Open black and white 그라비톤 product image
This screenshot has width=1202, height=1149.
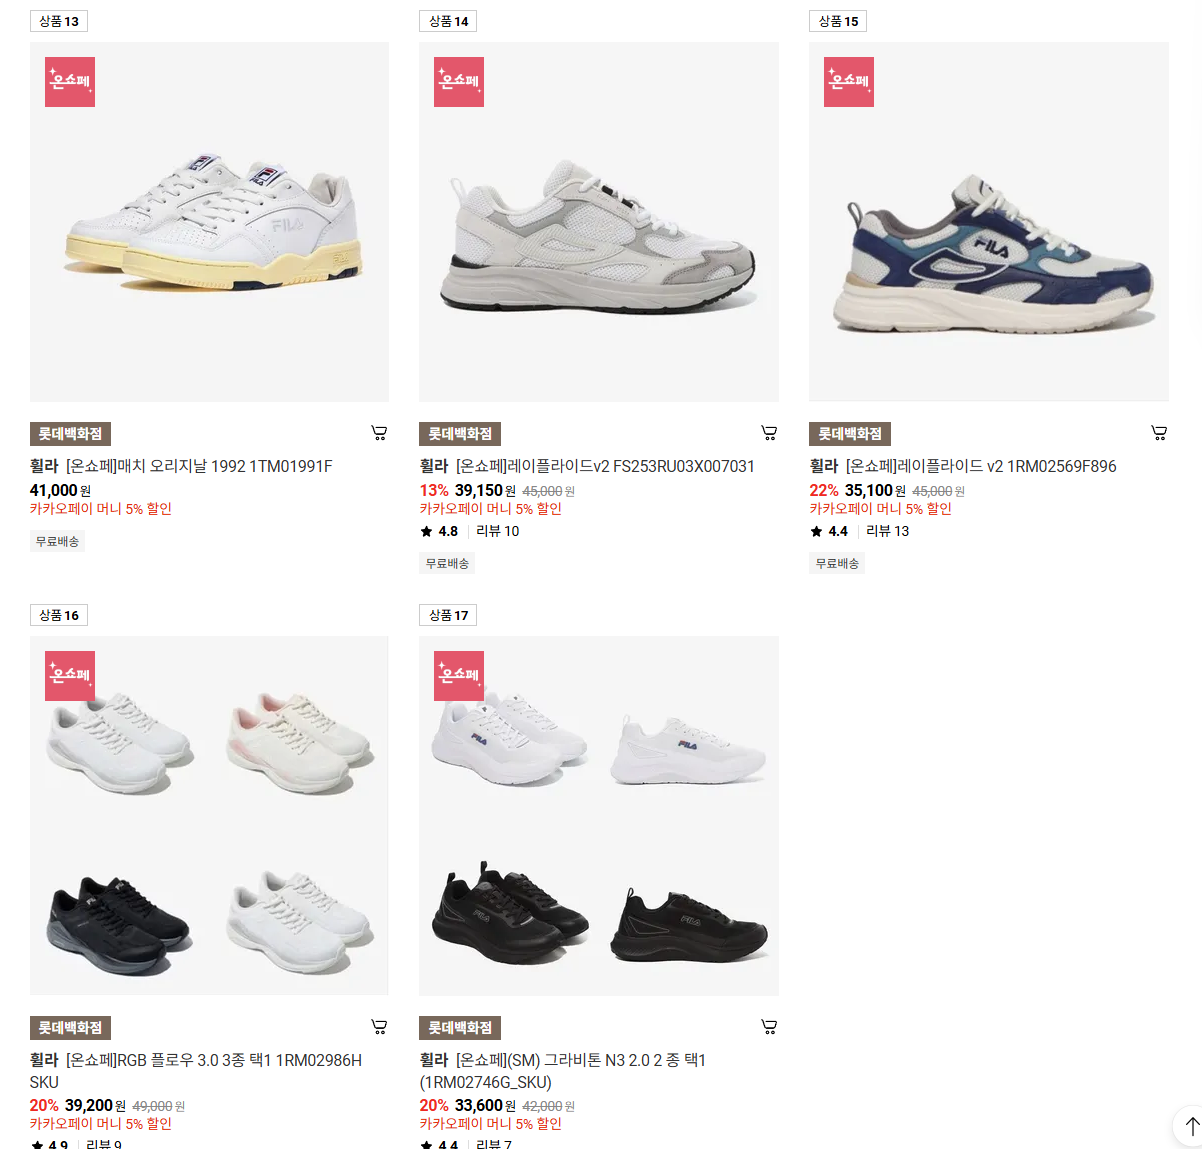pos(599,816)
